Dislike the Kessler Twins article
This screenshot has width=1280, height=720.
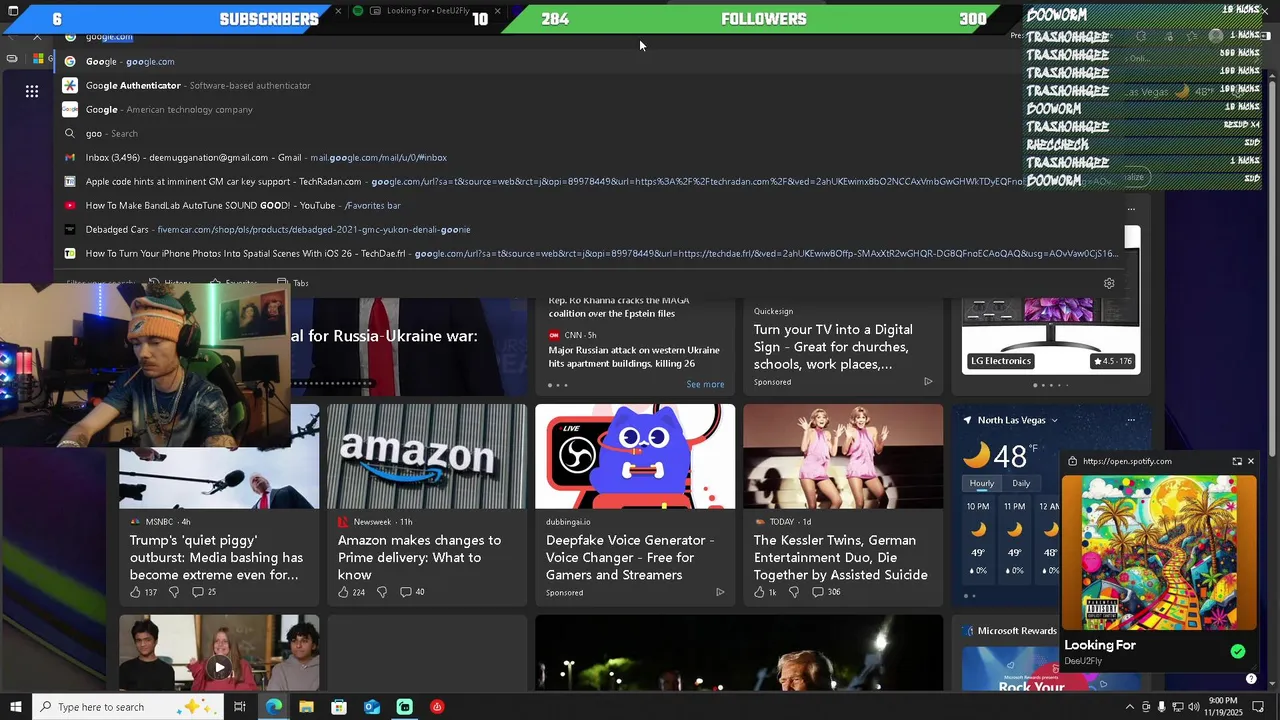pyautogui.click(x=794, y=592)
